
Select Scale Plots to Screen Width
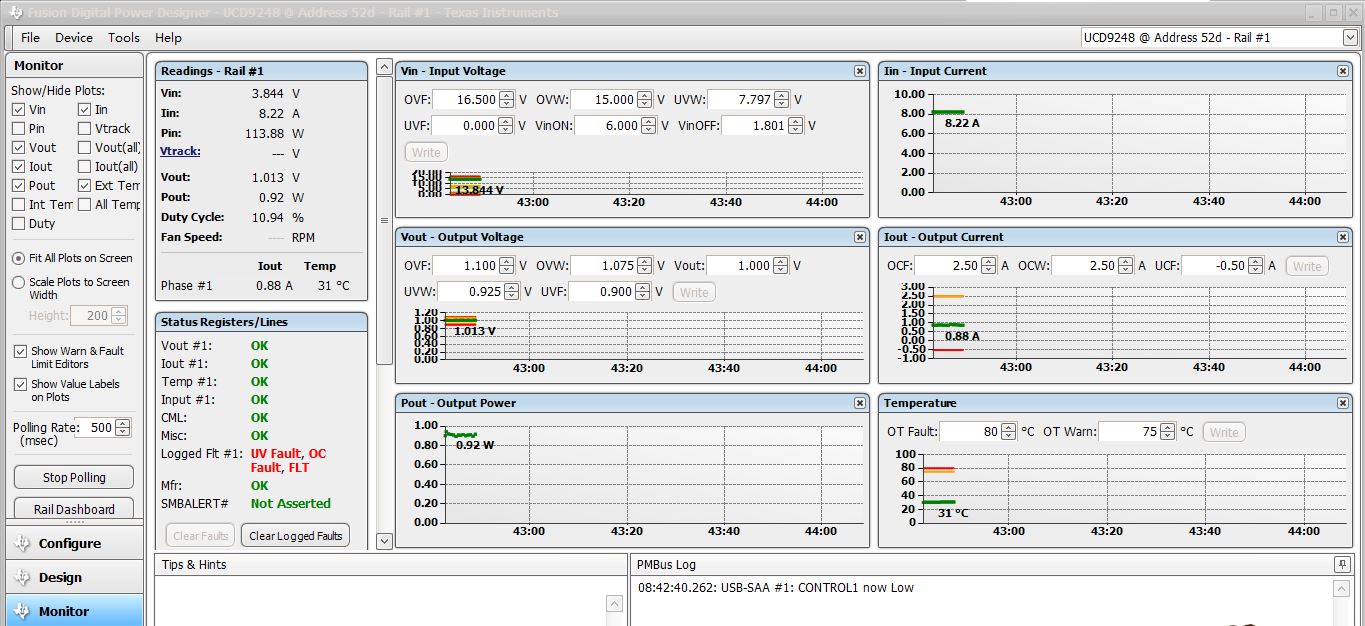(x=19, y=283)
